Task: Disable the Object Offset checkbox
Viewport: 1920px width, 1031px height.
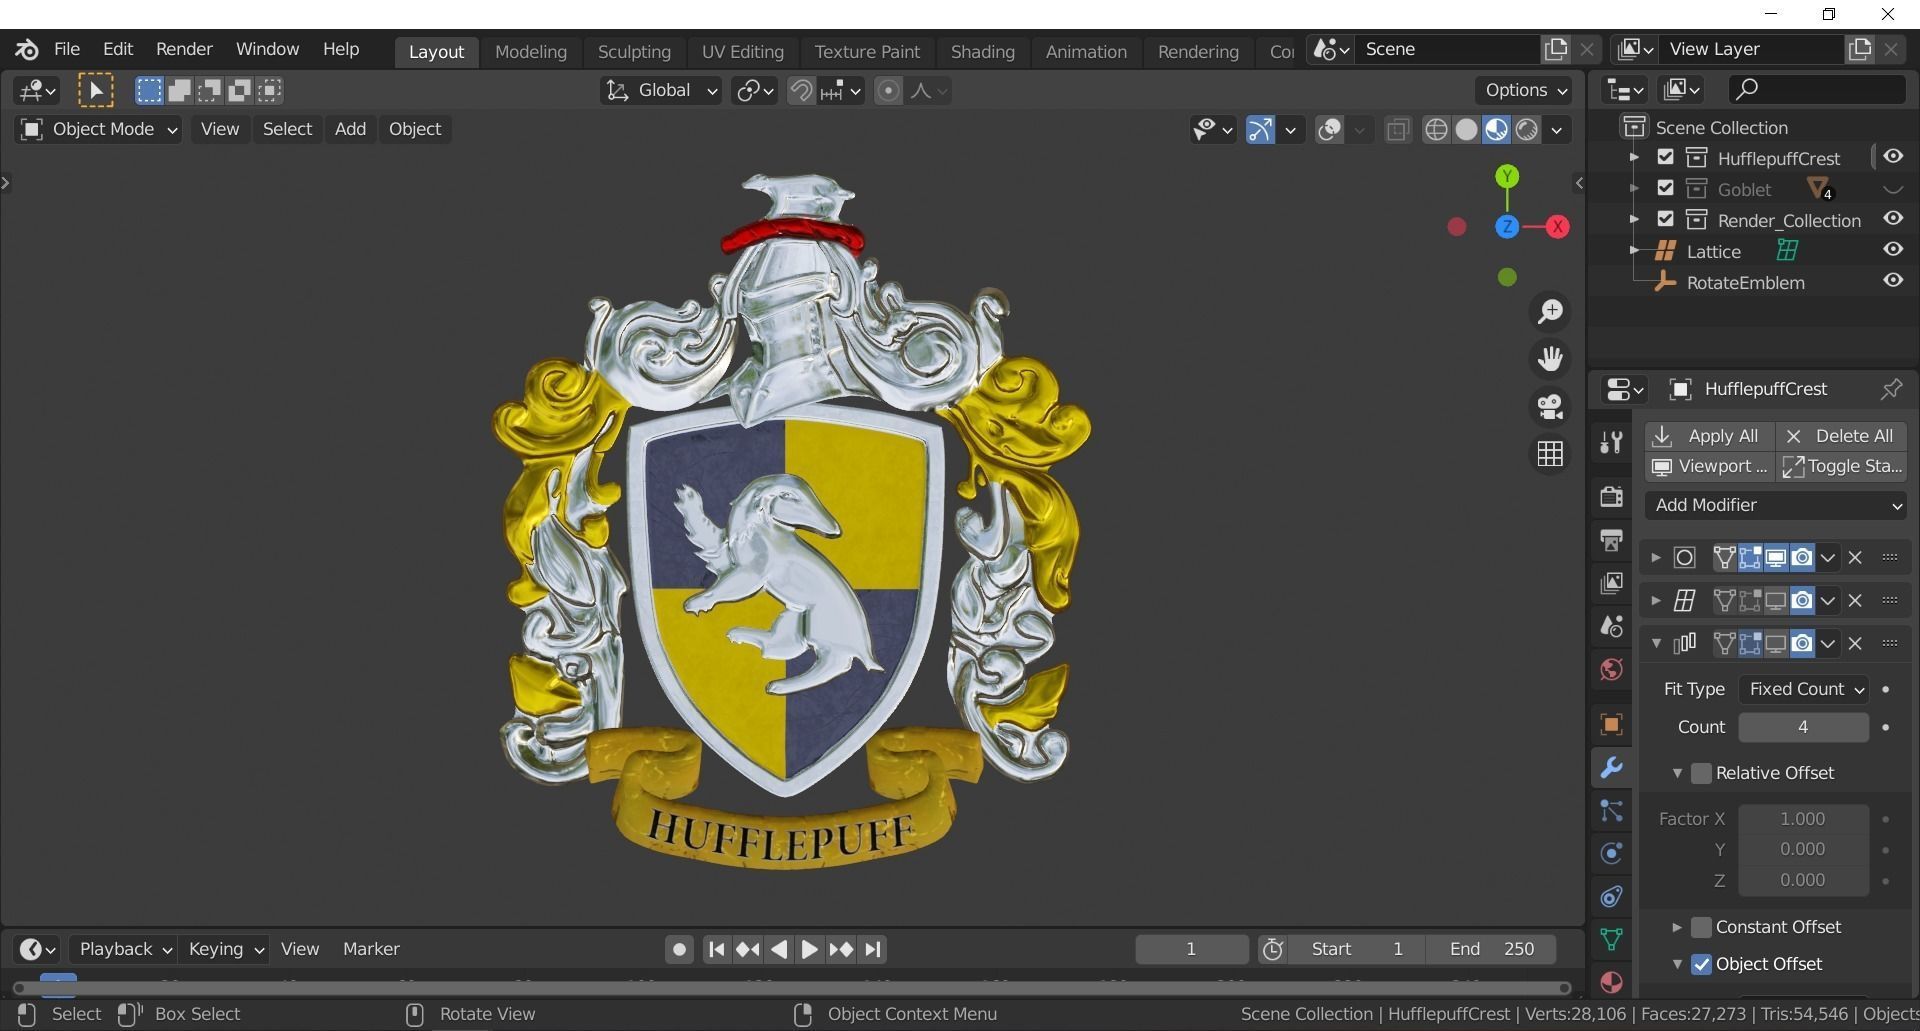Action: (1701, 964)
